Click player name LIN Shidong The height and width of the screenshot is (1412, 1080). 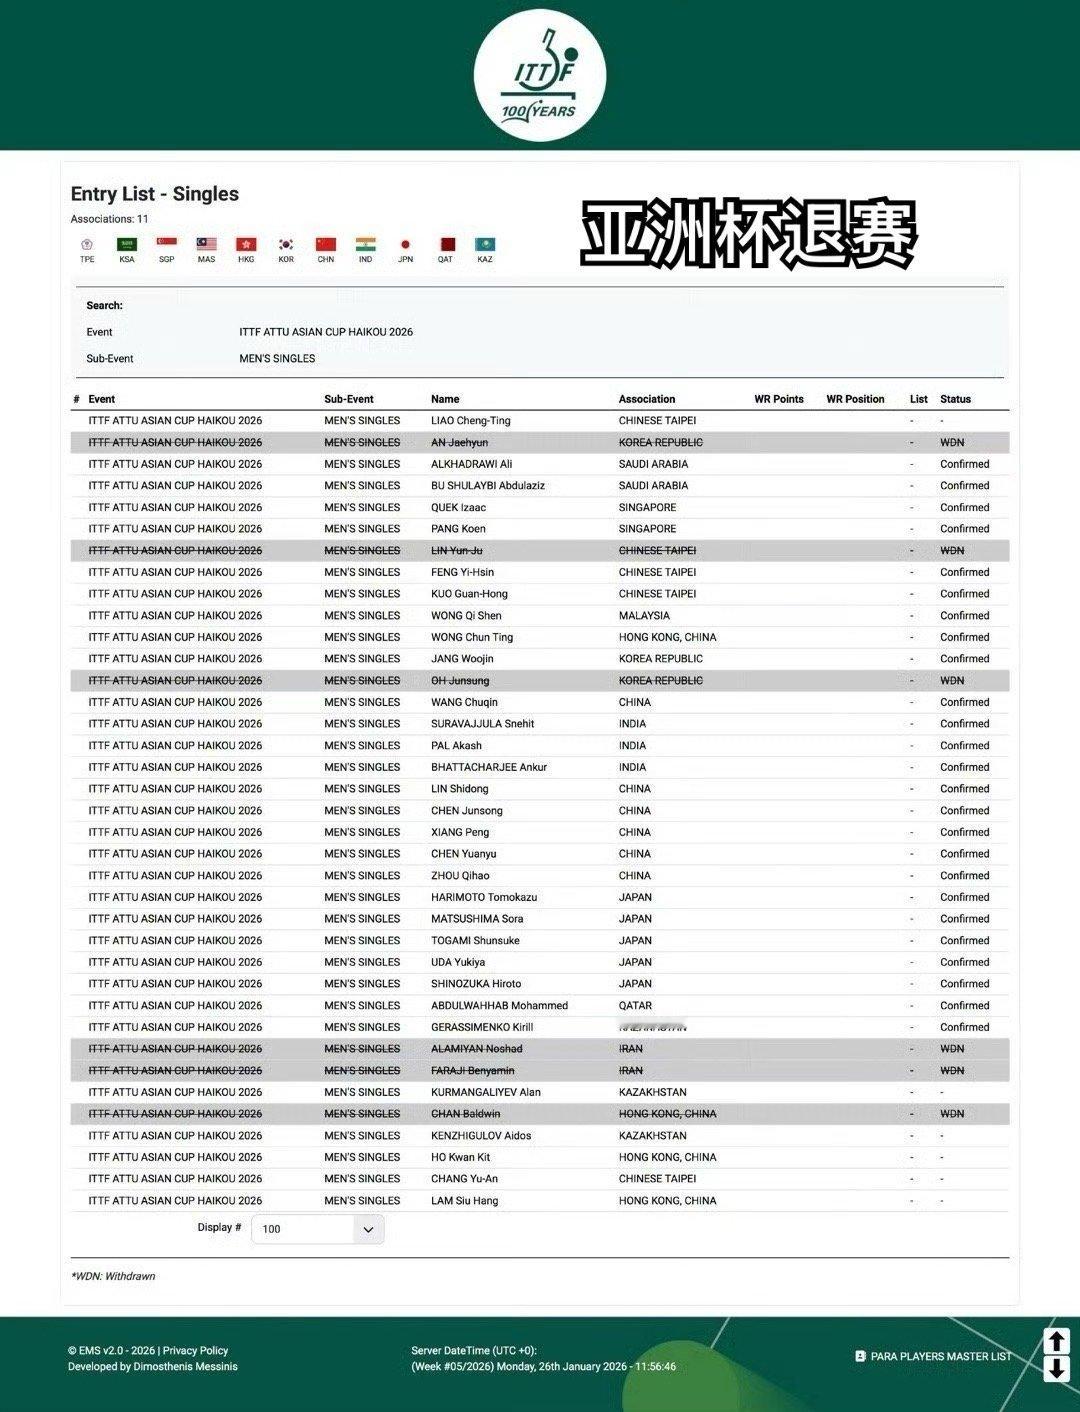click(460, 789)
